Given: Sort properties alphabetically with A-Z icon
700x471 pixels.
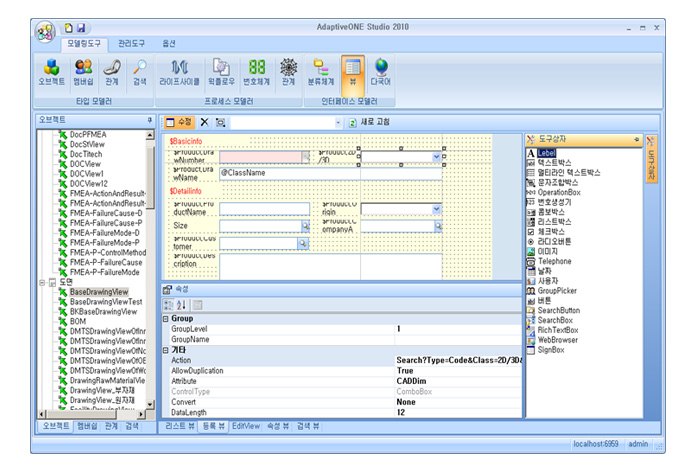Looking at the screenshot, I should pyautogui.click(x=181, y=305).
